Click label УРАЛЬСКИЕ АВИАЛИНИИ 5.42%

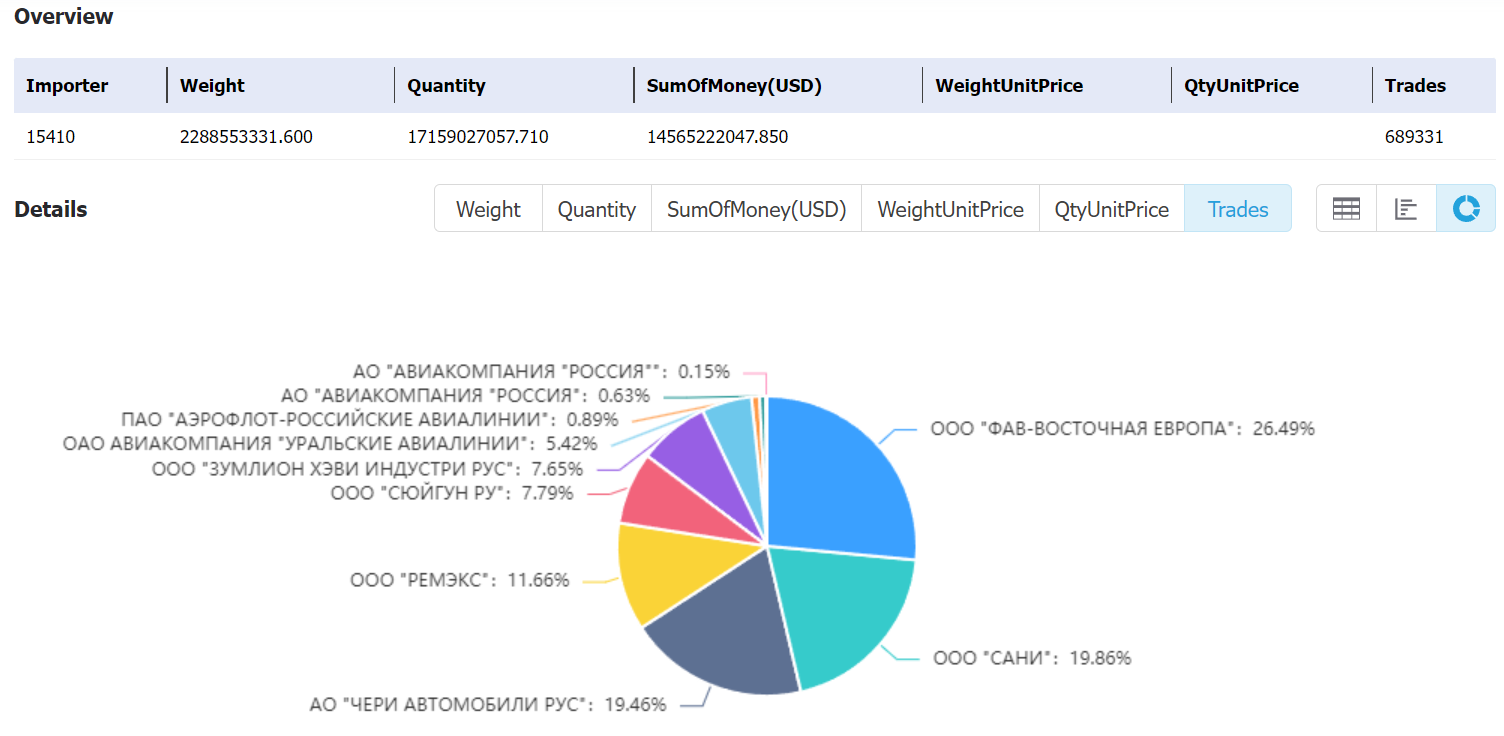(x=330, y=443)
